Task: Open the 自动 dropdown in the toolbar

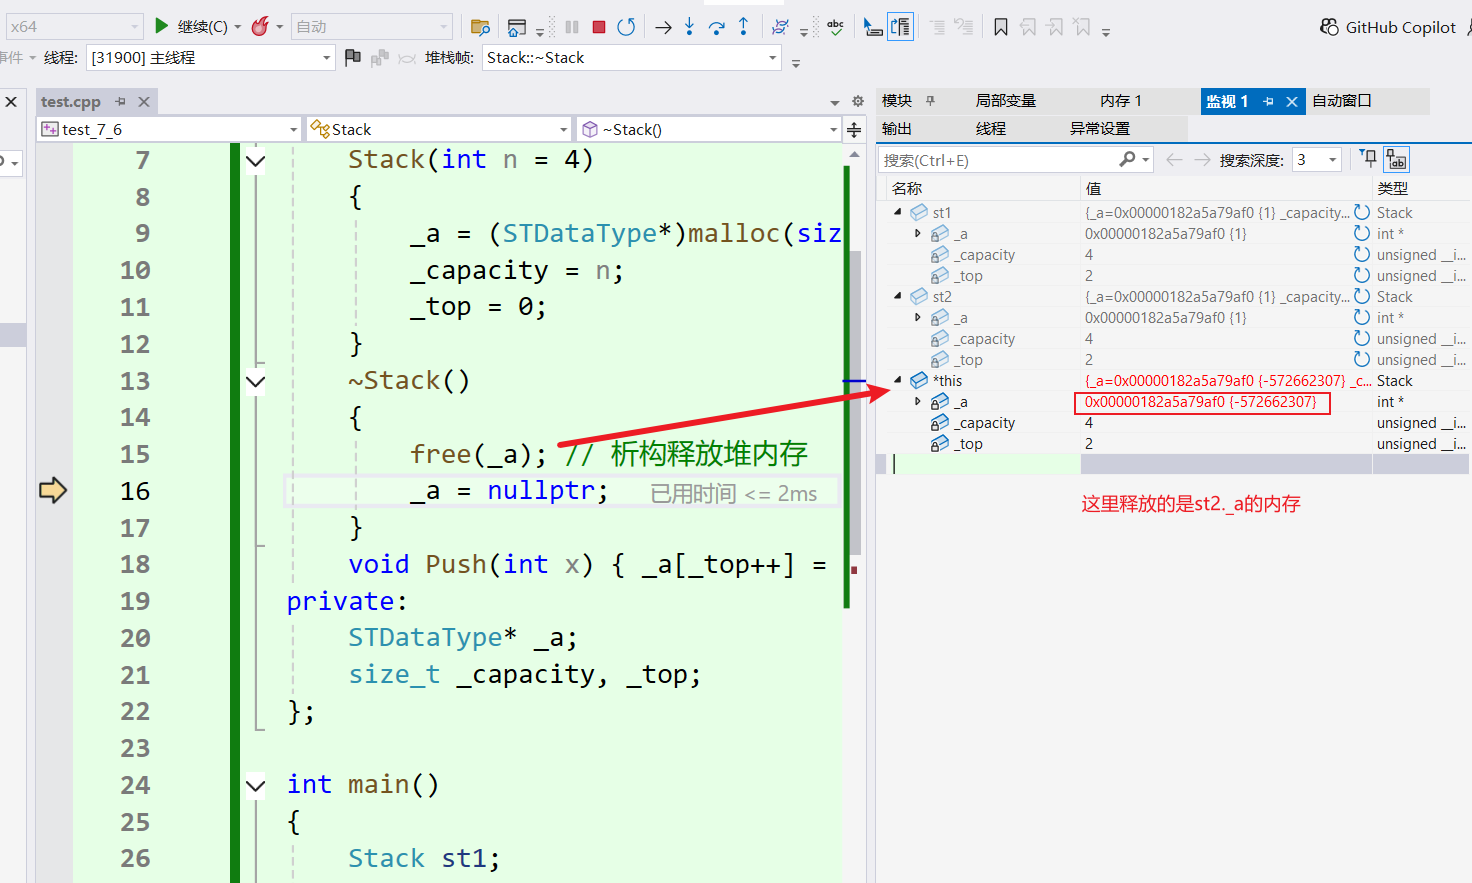Action: tap(372, 27)
